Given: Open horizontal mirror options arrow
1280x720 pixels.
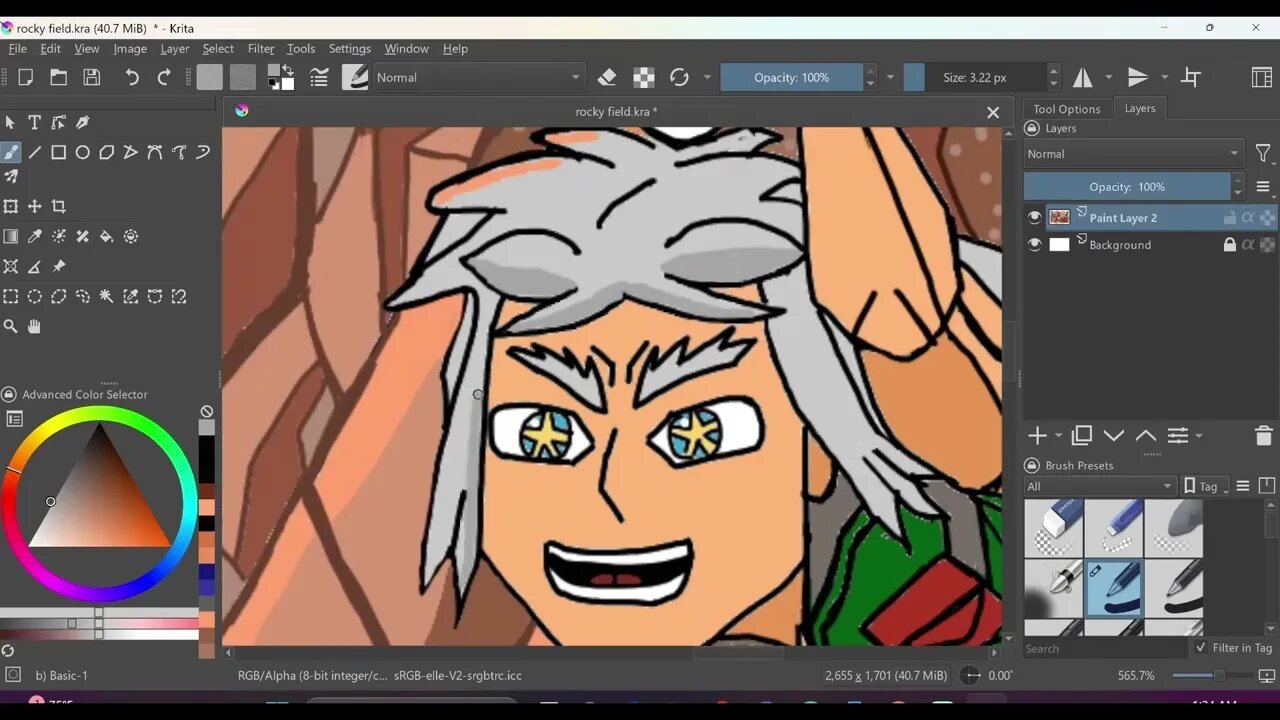Looking at the screenshot, I should point(1108,77).
